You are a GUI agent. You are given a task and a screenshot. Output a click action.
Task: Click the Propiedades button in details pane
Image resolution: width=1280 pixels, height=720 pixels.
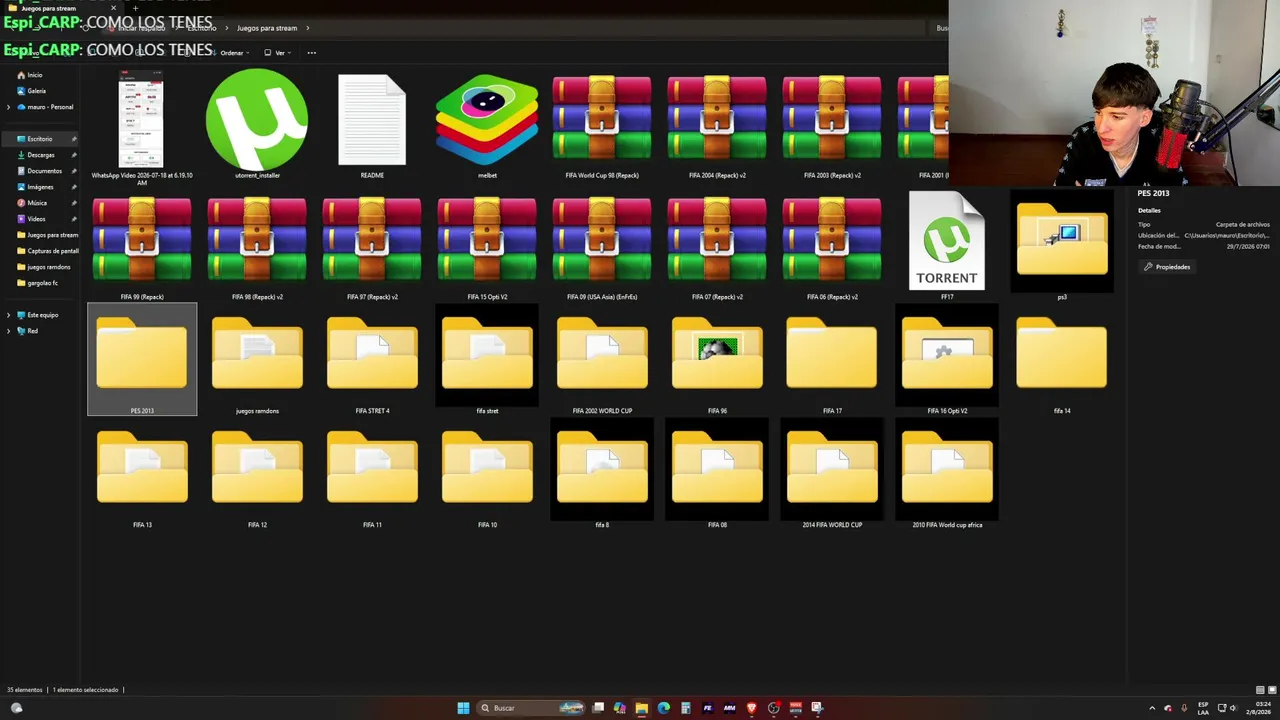1167,267
